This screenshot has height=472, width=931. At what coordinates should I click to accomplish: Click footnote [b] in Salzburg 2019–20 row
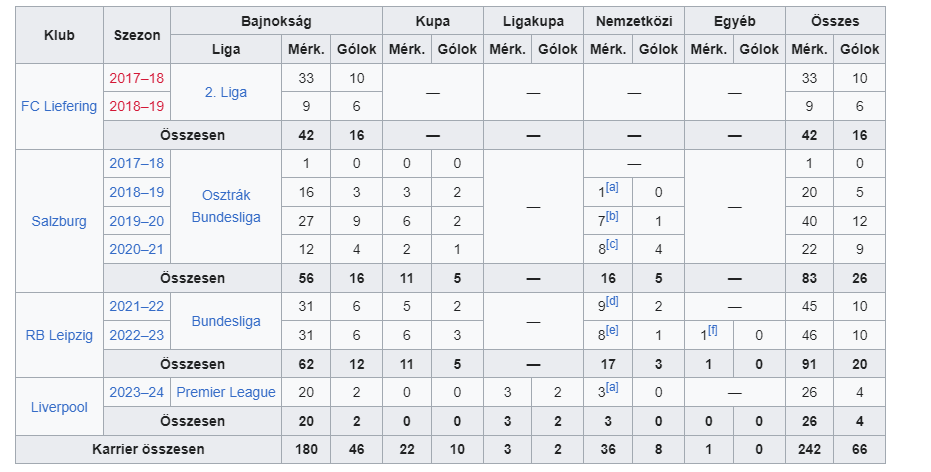point(613,217)
